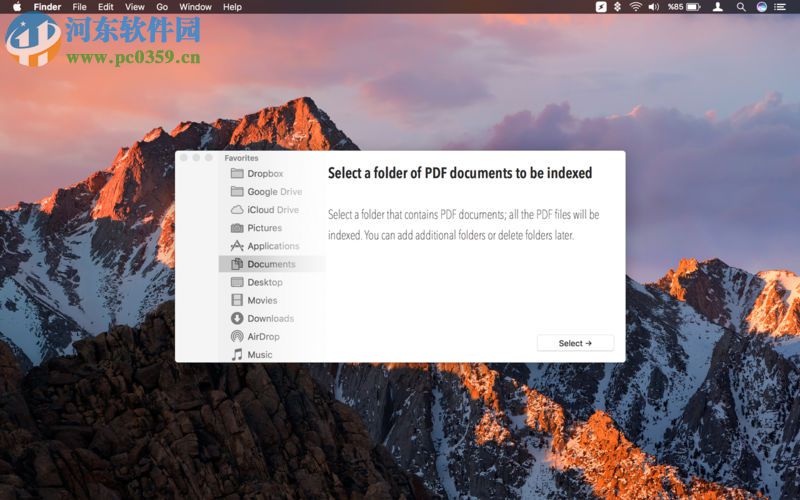Click the Desktop sidebar icon
Viewport: 800px width, 500px height.
237,282
